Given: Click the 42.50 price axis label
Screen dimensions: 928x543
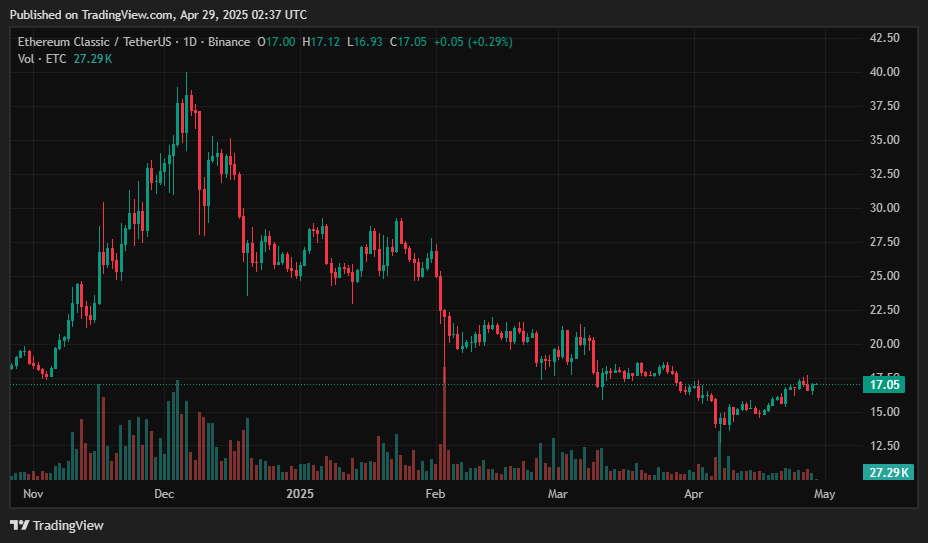Looking at the screenshot, I should coord(885,38).
